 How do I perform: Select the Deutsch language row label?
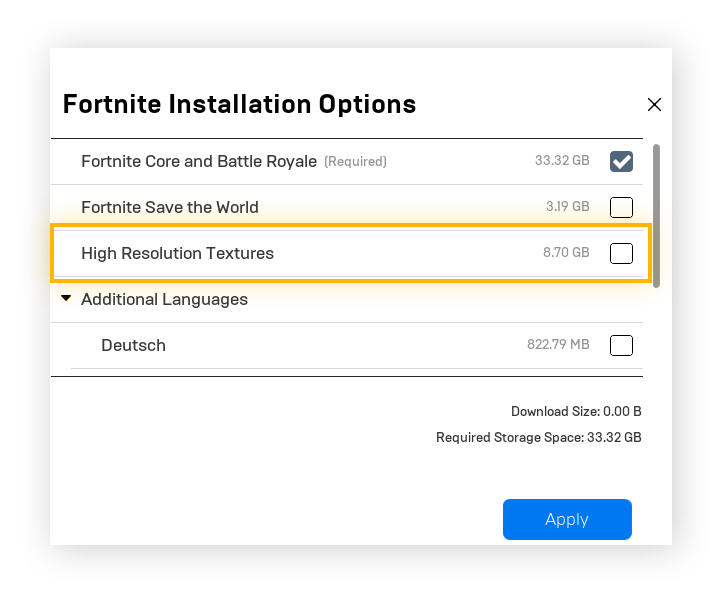click(133, 345)
